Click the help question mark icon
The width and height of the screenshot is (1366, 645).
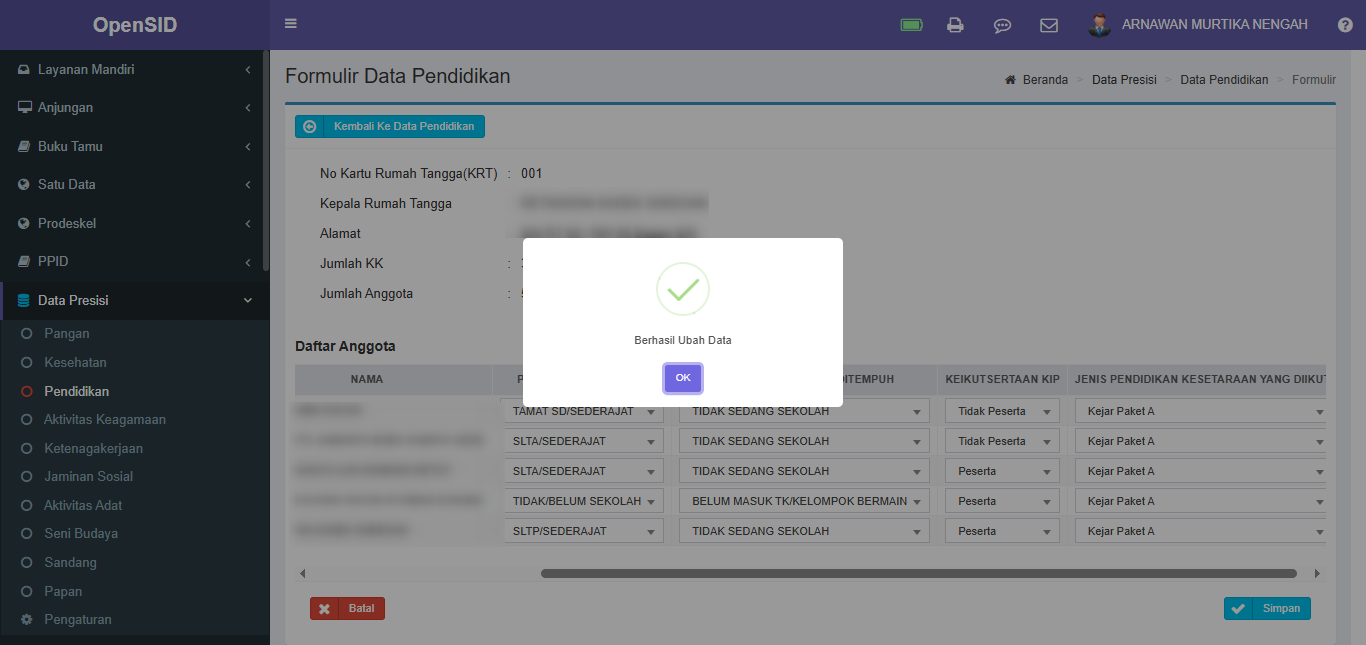click(1345, 25)
